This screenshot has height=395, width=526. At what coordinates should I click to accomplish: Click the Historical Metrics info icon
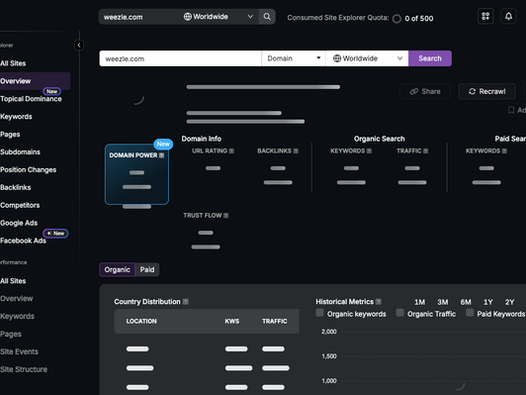[378, 302]
